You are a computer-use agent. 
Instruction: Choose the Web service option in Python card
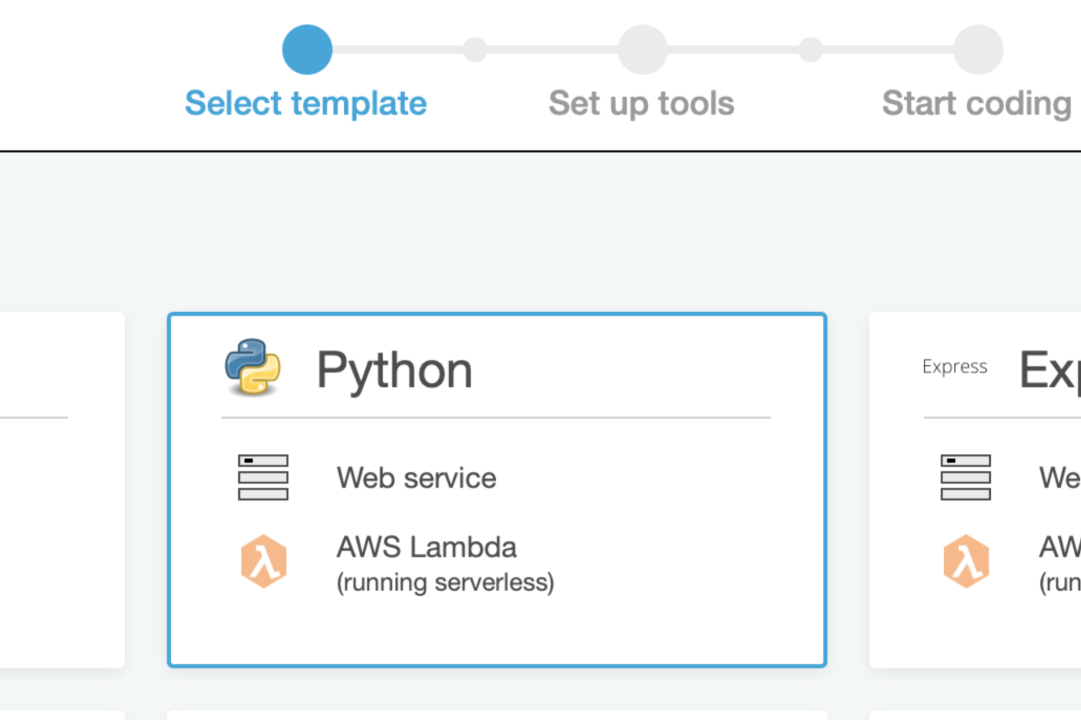(x=416, y=478)
